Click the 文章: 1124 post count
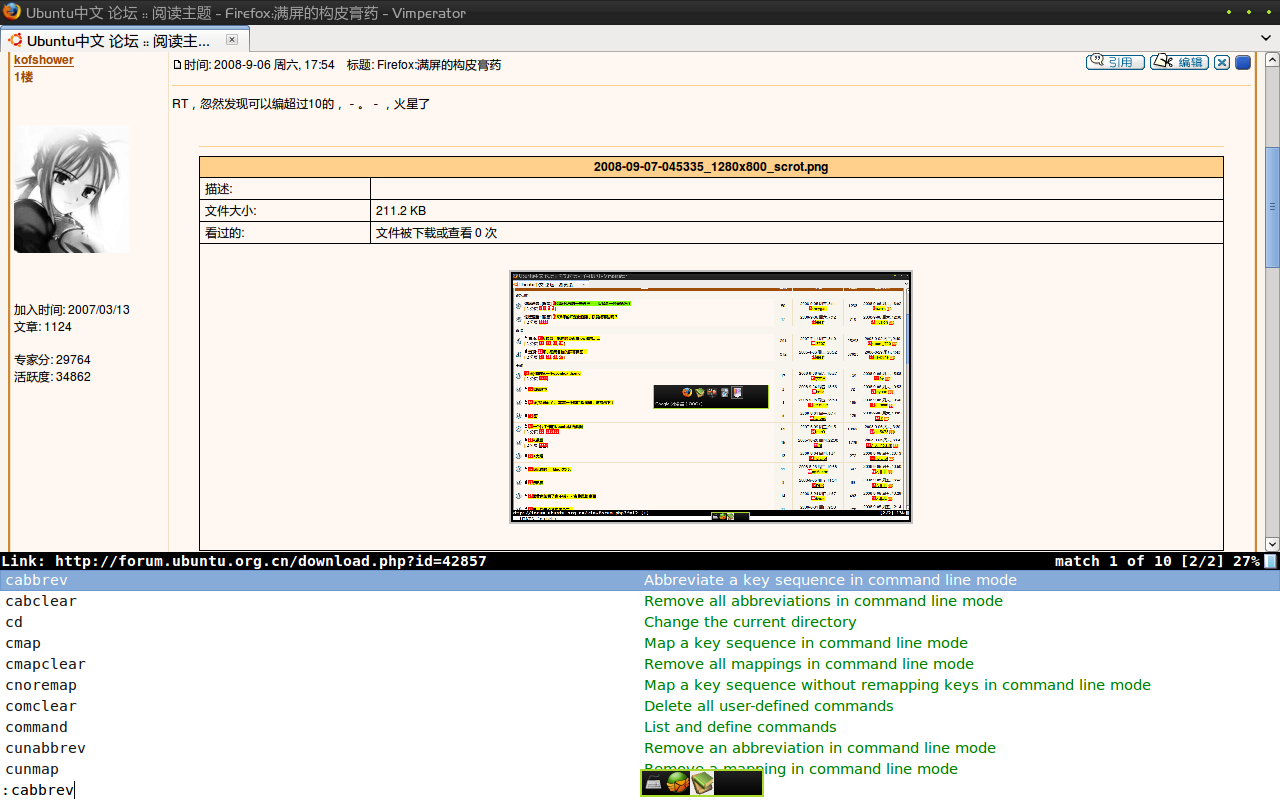 43,327
